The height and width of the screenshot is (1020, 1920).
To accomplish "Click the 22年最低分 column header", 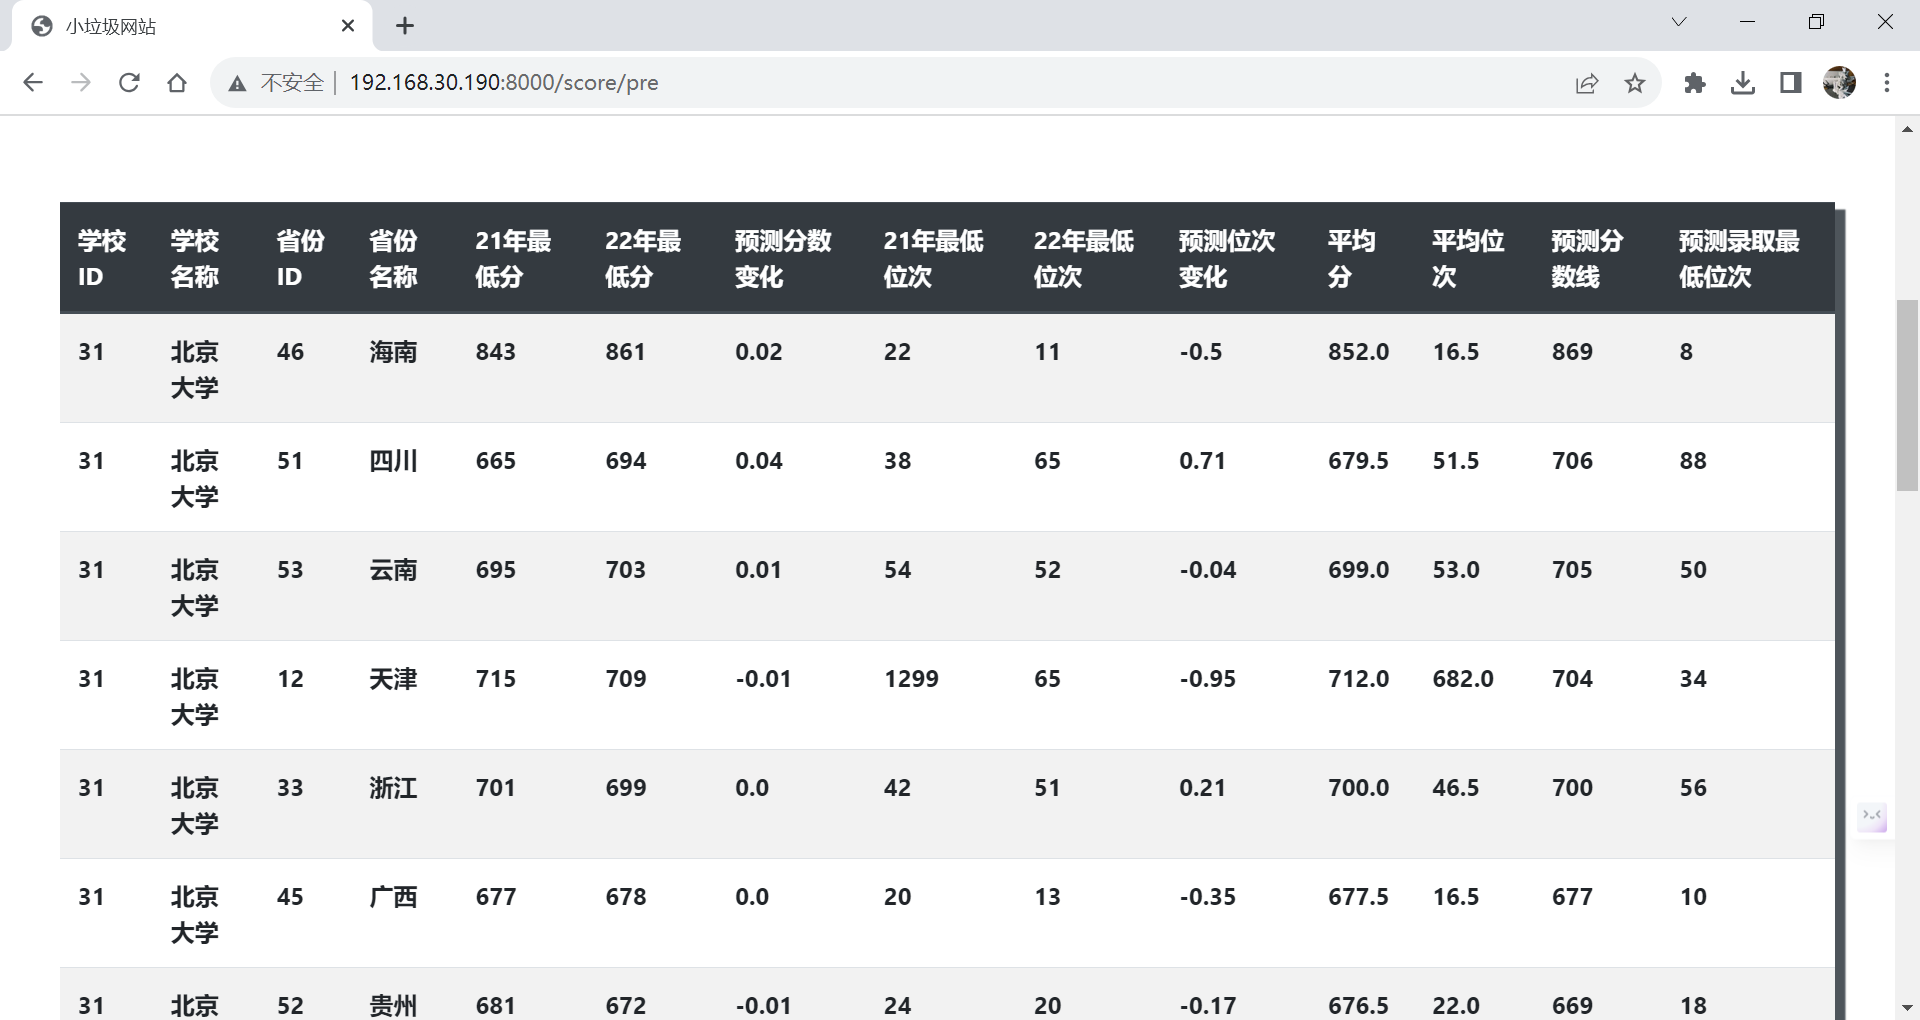I will pos(643,259).
